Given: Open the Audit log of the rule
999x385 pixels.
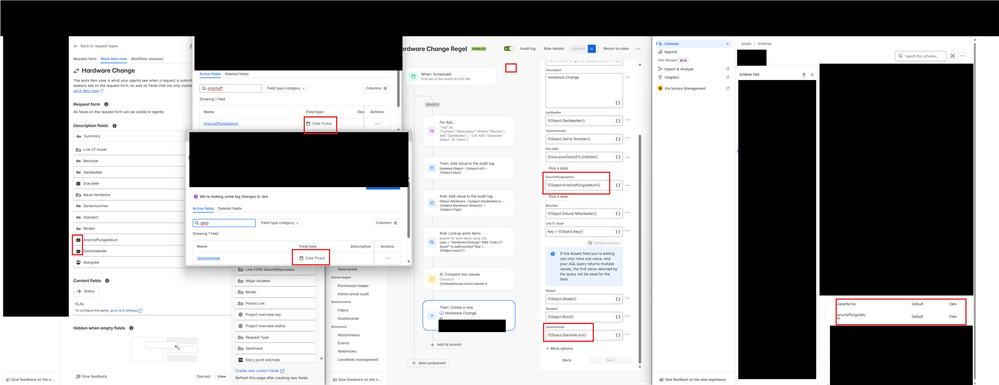Looking at the screenshot, I should click(528, 48).
